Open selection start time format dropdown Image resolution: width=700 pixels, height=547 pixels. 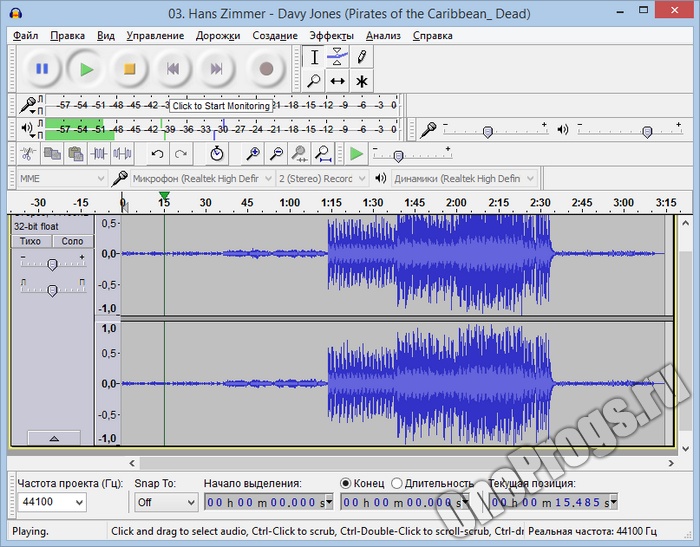click(329, 502)
